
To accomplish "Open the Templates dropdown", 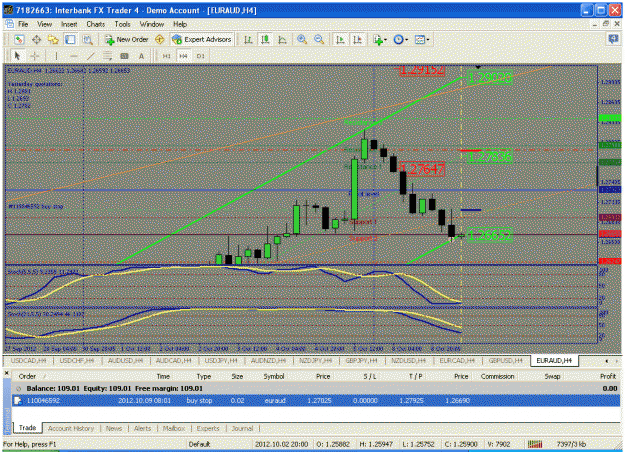I will point(422,39).
